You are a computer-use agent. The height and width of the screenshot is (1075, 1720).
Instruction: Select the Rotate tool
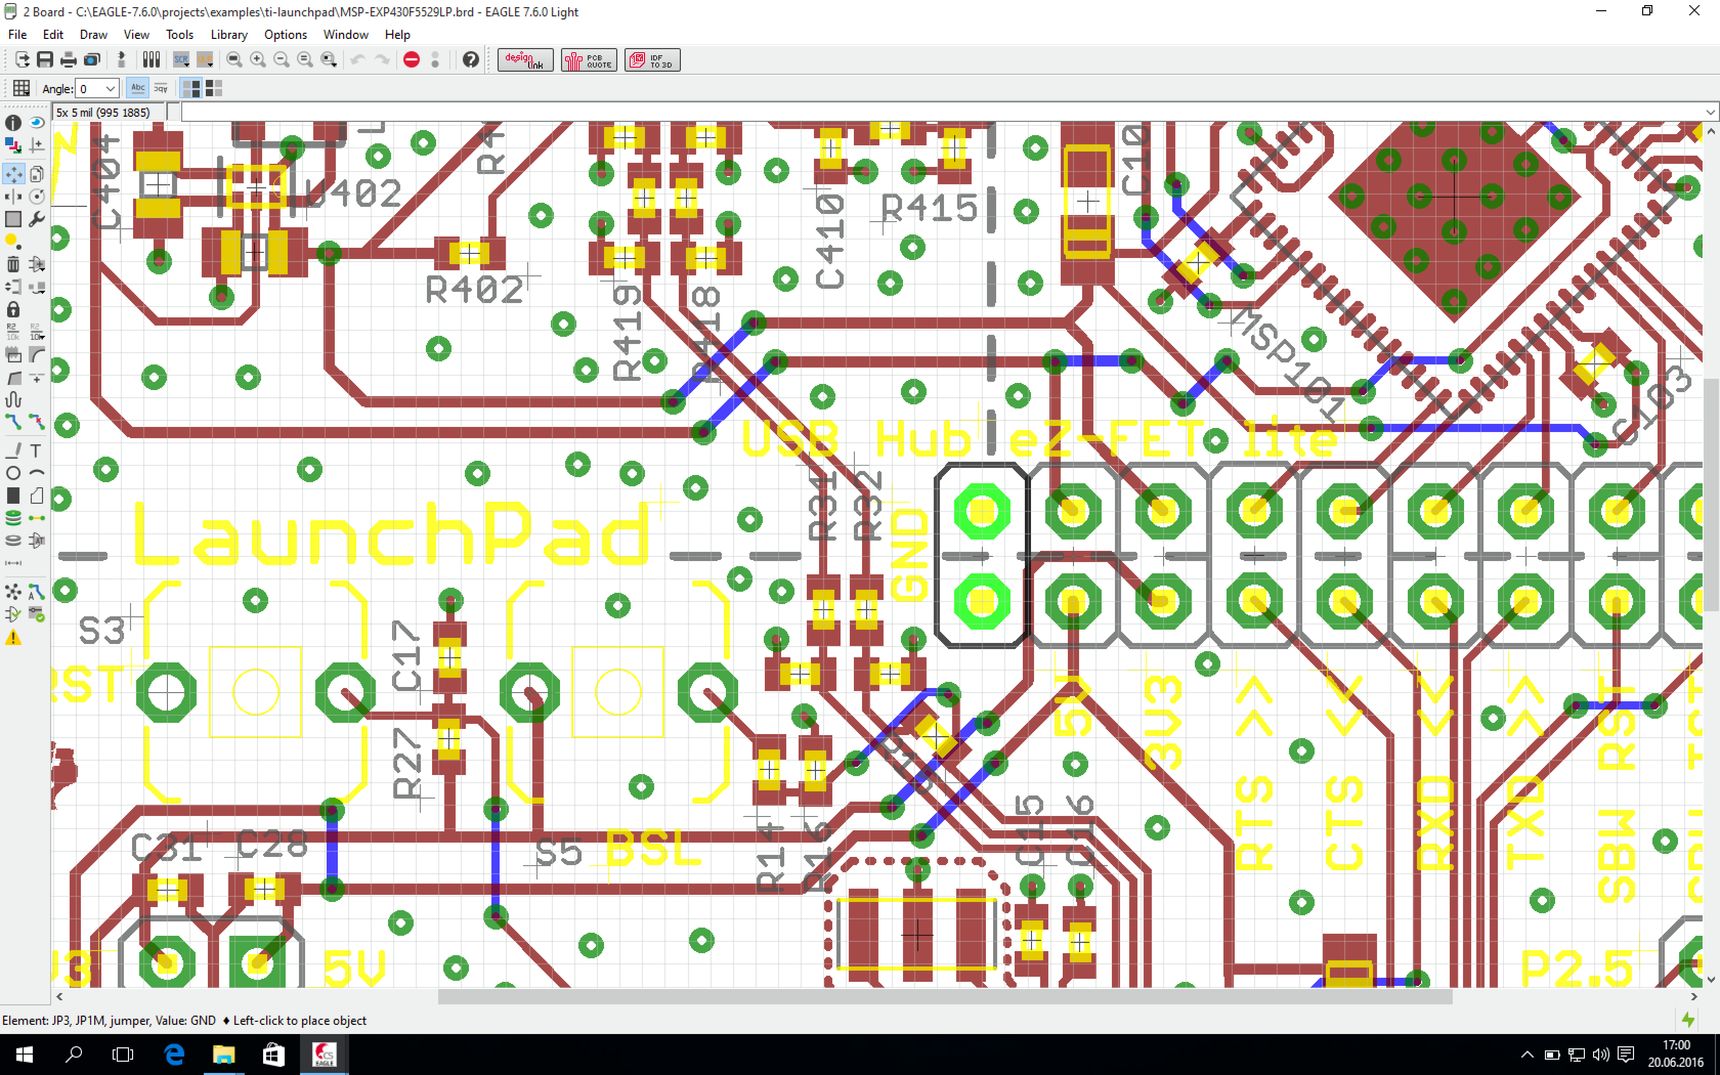pyautogui.click(x=37, y=196)
